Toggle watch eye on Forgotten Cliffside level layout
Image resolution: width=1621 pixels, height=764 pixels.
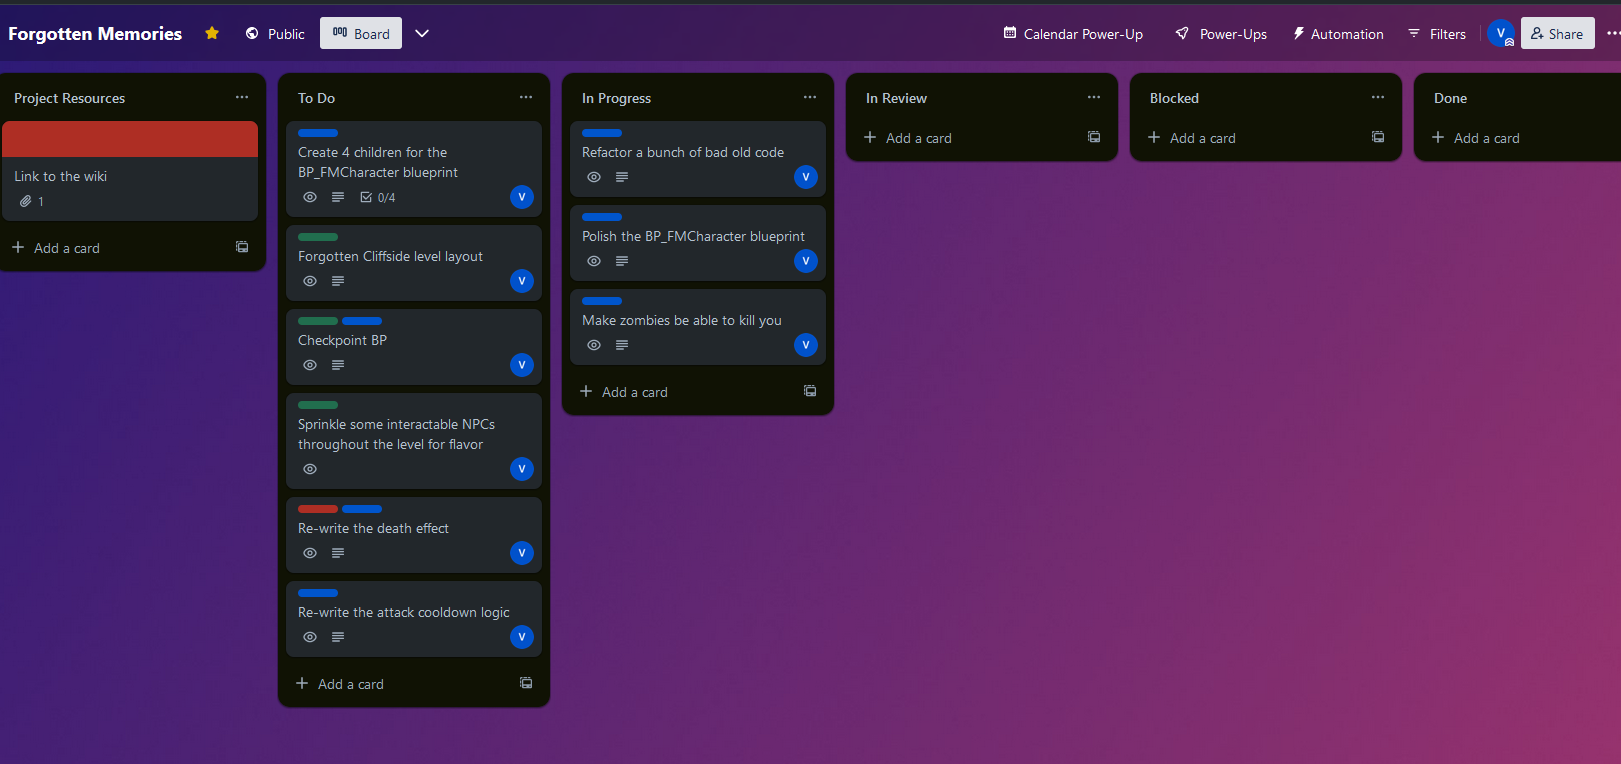[310, 281]
